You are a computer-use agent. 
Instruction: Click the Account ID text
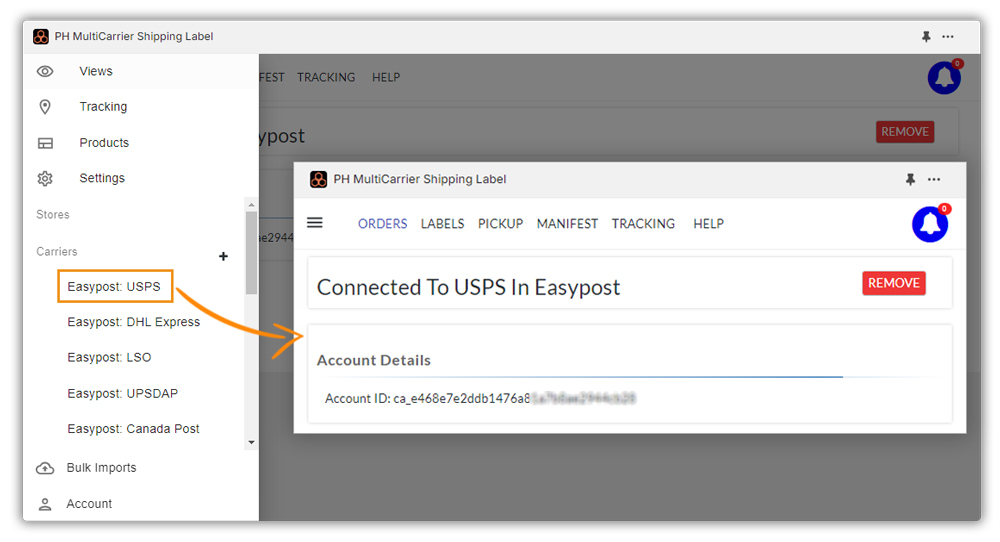(x=480, y=399)
